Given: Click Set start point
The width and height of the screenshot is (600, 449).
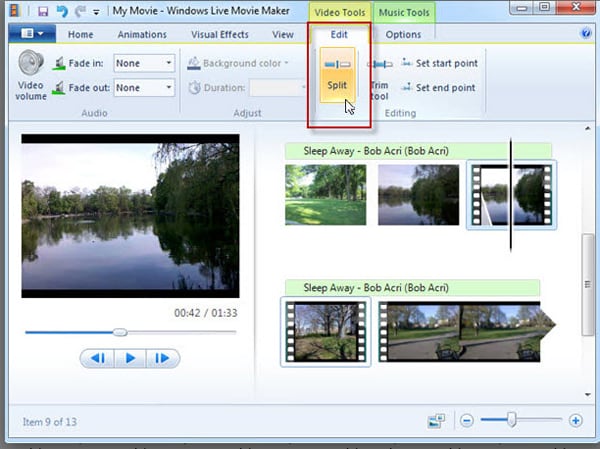Looking at the screenshot, I should (439, 63).
